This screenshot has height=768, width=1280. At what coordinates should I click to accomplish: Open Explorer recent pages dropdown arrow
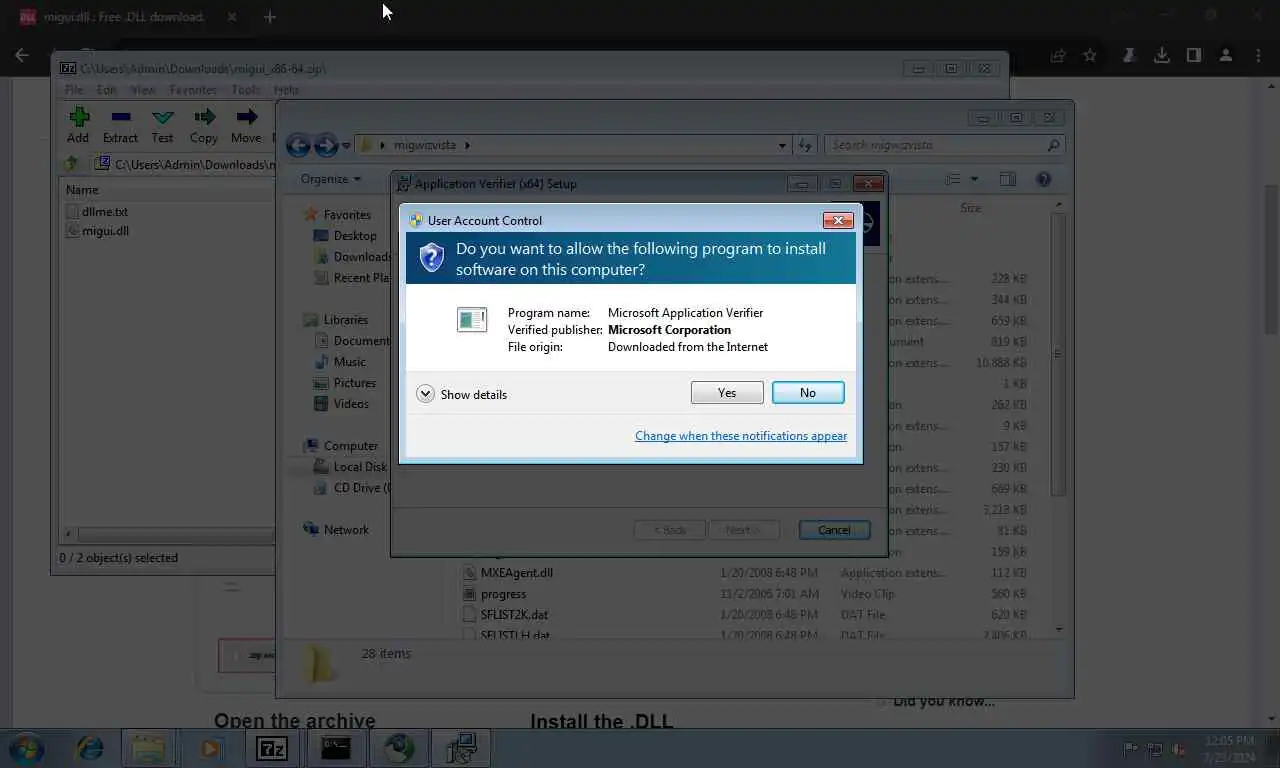[x=346, y=145]
